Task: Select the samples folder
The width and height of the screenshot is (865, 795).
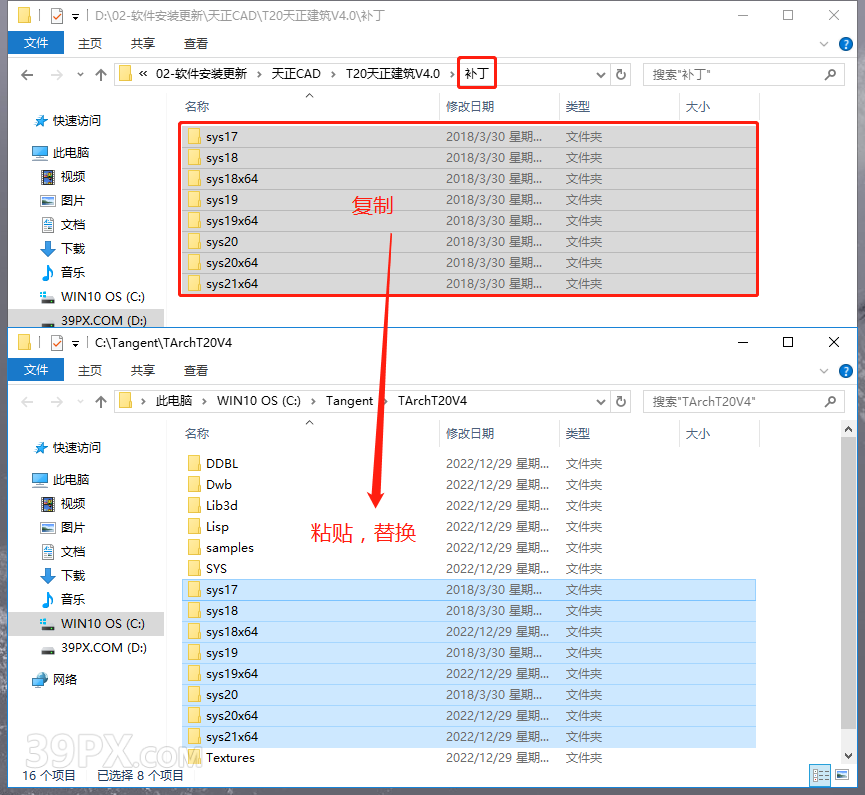Action: tap(469, 548)
